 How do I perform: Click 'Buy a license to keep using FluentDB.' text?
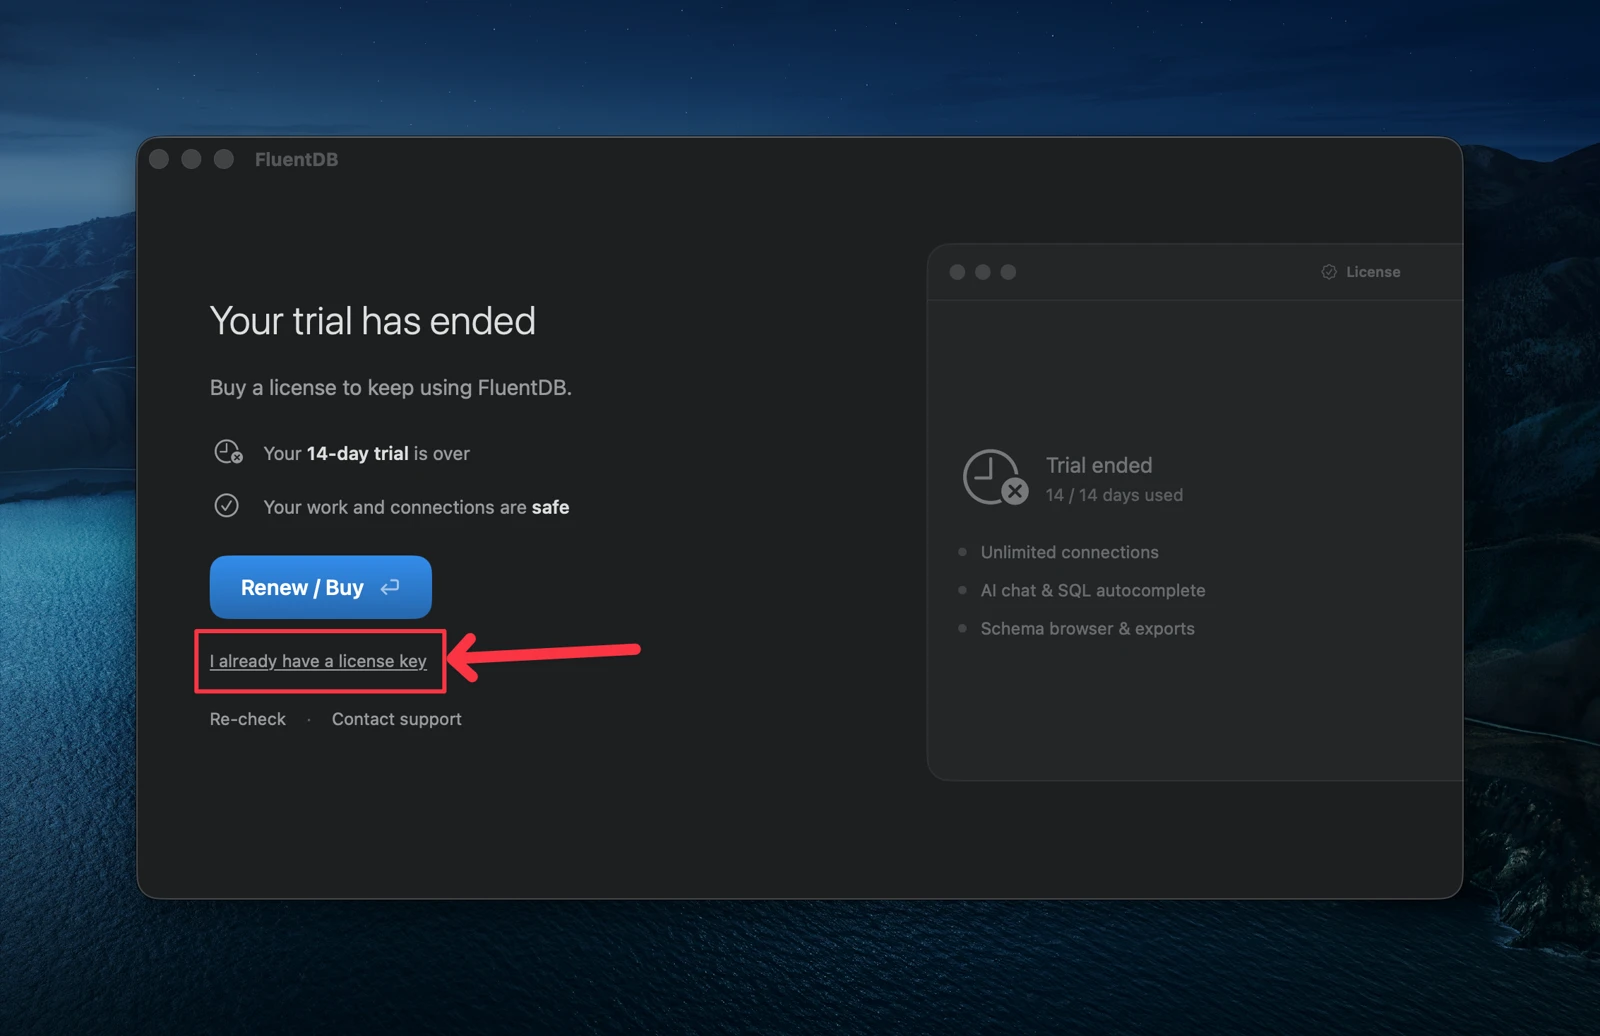pos(391,388)
